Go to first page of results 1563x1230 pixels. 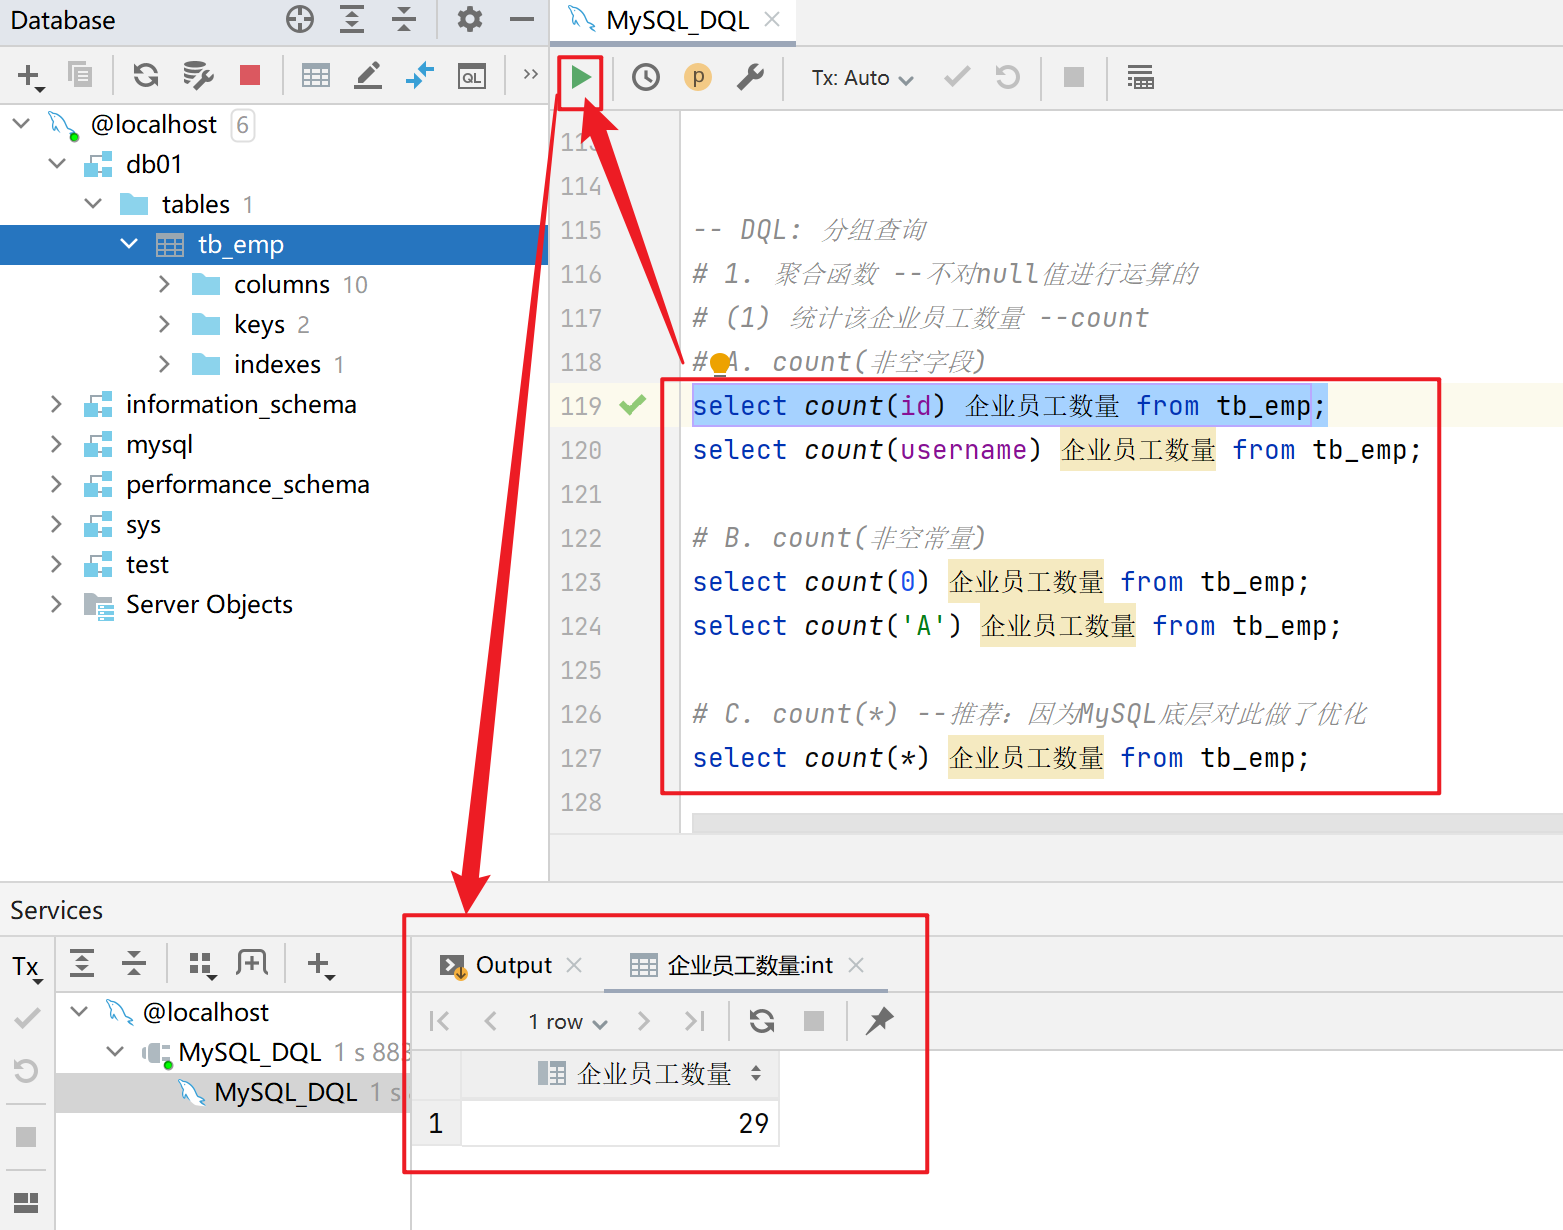439,1020
